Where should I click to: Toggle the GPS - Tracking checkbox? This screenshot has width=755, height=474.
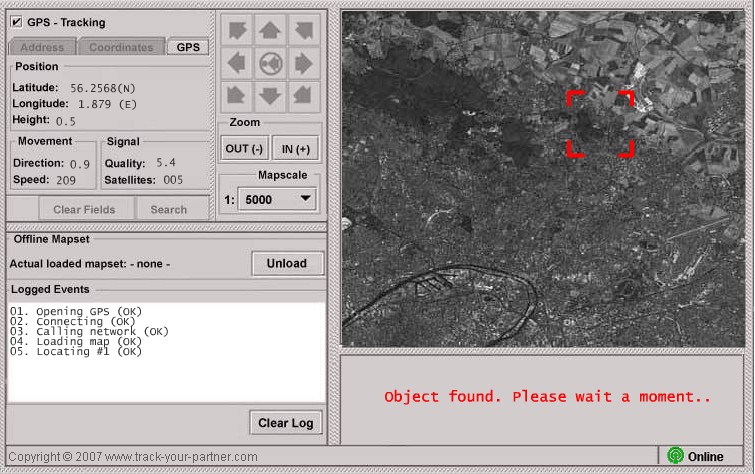[x=16, y=21]
